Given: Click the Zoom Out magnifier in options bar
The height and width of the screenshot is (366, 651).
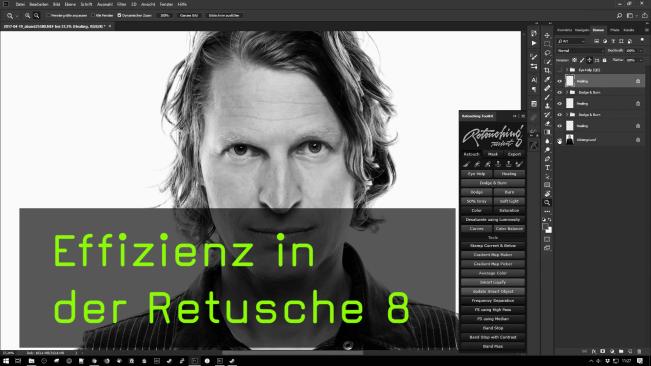Looking at the screenshot, I should click(37, 15).
